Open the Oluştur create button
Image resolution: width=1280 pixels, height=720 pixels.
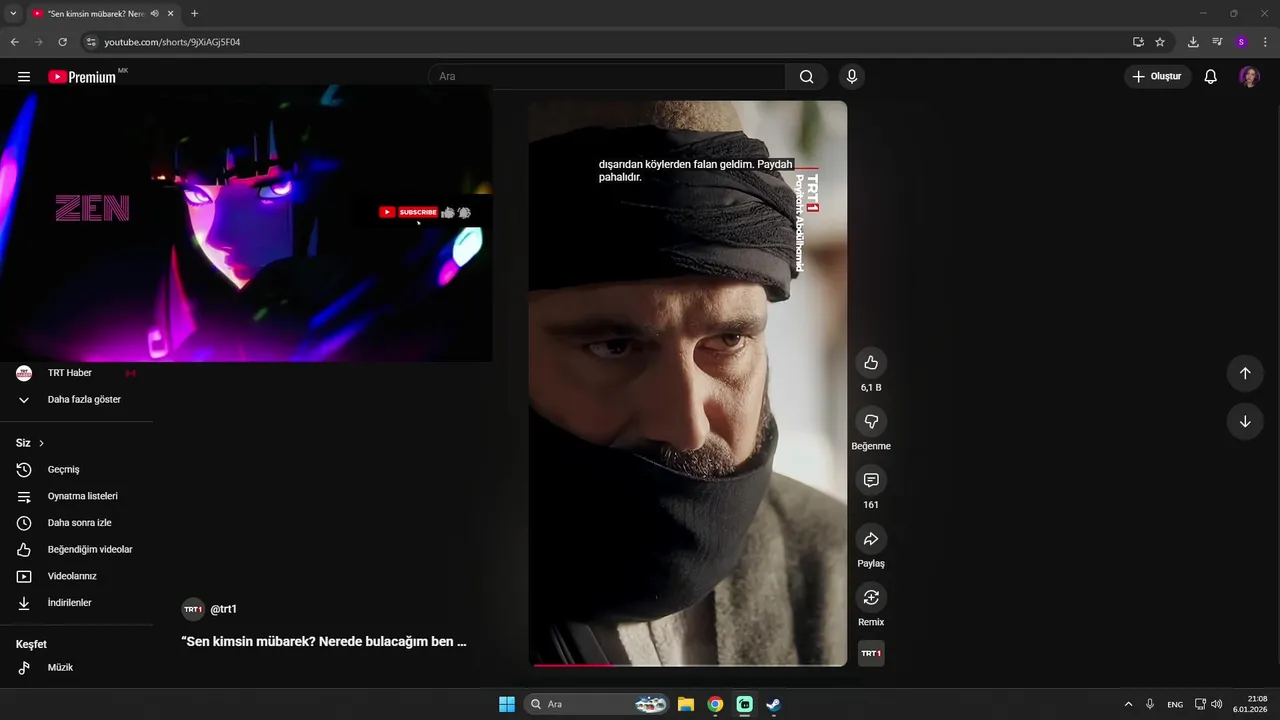click(x=1158, y=77)
